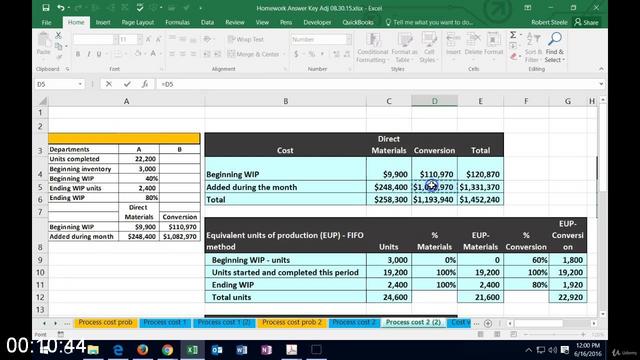Open Firefox from the taskbar
The width and height of the screenshot is (640, 360).
click(x=142, y=350)
